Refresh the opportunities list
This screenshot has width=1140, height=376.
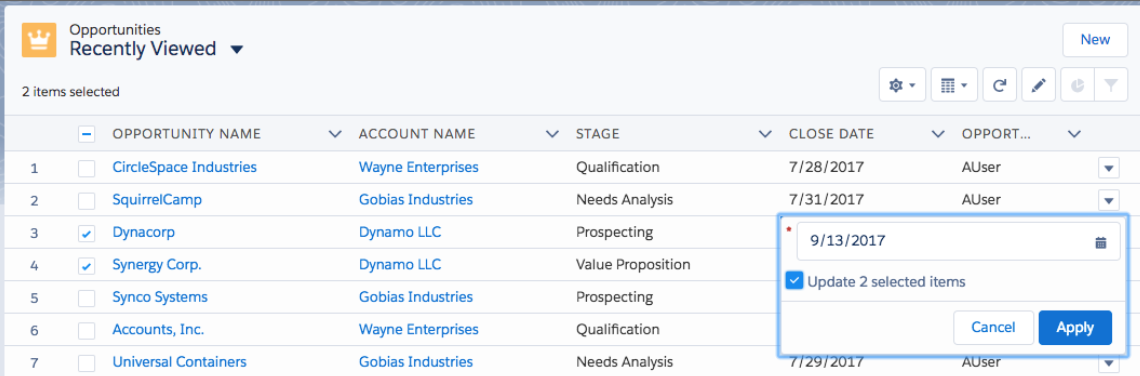[1000, 86]
